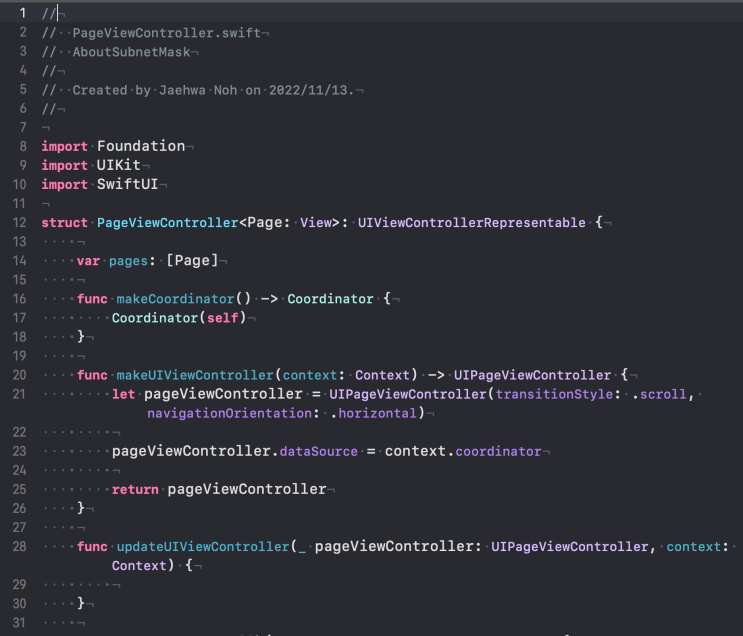Screen dimensions: 743x636
Task: Click the closing brace on line 26
Action: click(81, 508)
